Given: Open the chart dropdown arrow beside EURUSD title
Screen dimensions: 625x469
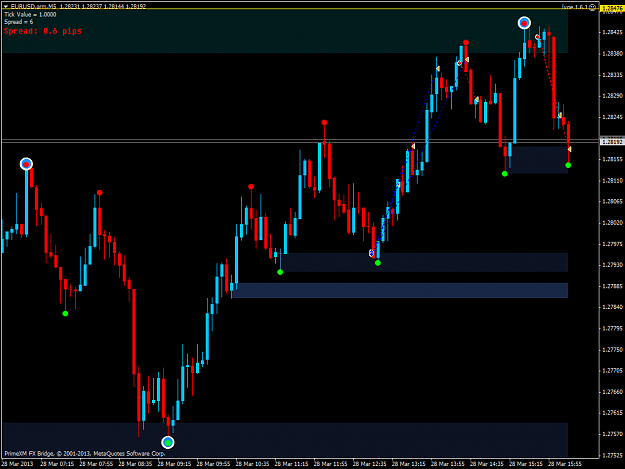Looking at the screenshot, I should point(6,6).
